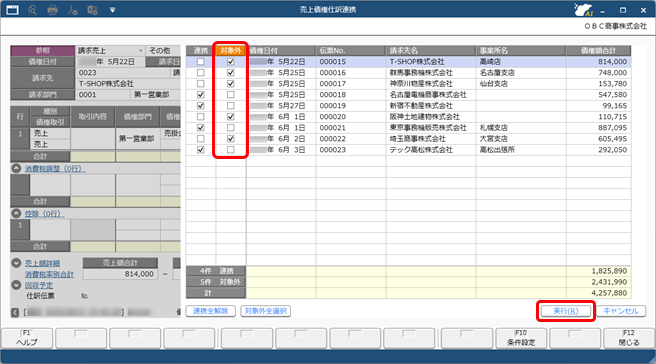The width and height of the screenshot is (656, 364).
Task: Click the 連携 column header
Action: (201, 51)
